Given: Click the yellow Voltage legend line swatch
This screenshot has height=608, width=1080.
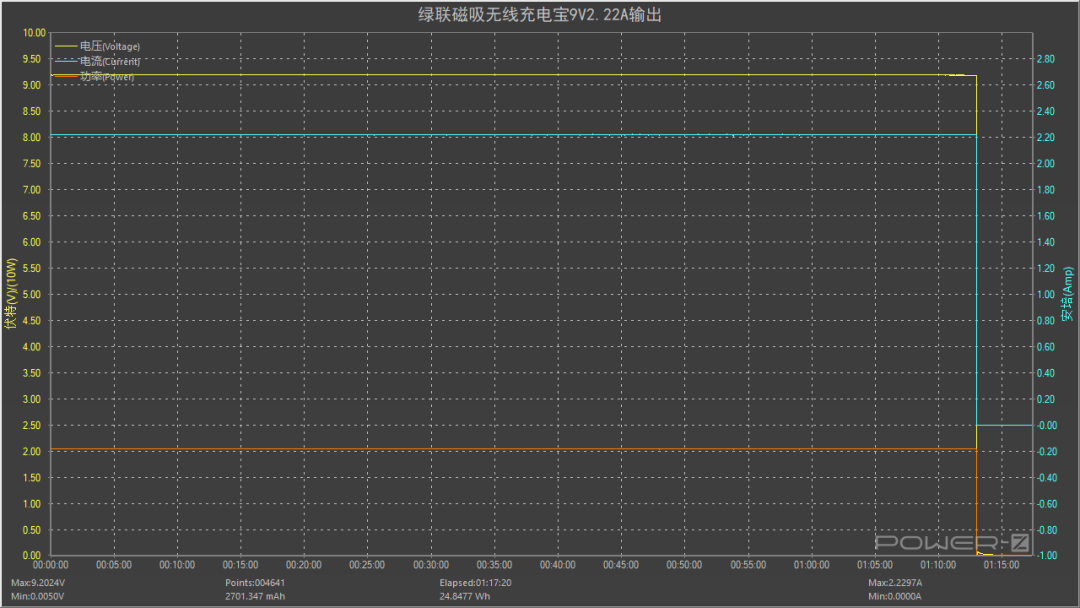Looking at the screenshot, I should pyautogui.click(x=66, y=46).
